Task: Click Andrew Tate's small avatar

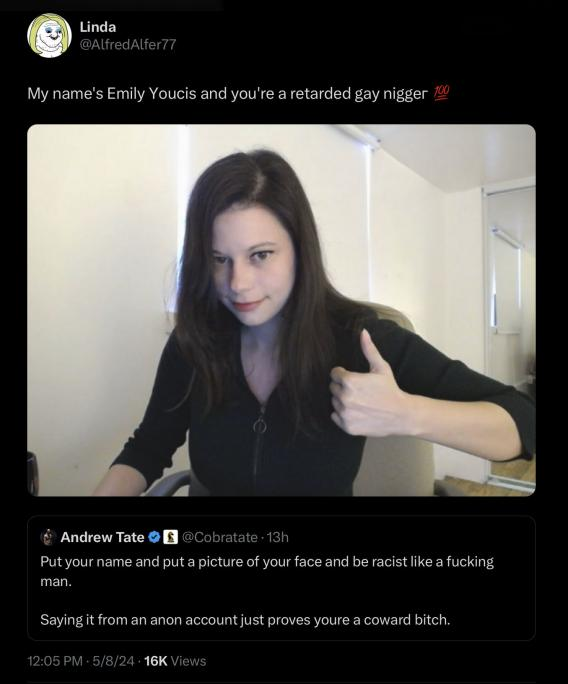Action: (48, 537)
